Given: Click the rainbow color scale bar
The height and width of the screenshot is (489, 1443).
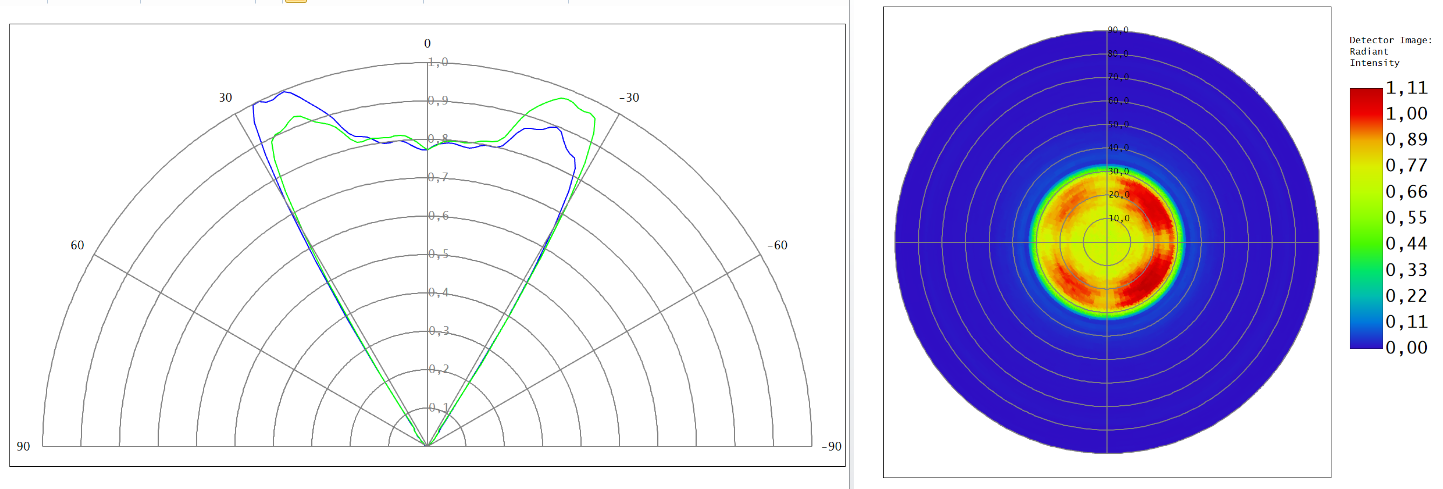Looking at the screenshot, I should pos(1365,218).
